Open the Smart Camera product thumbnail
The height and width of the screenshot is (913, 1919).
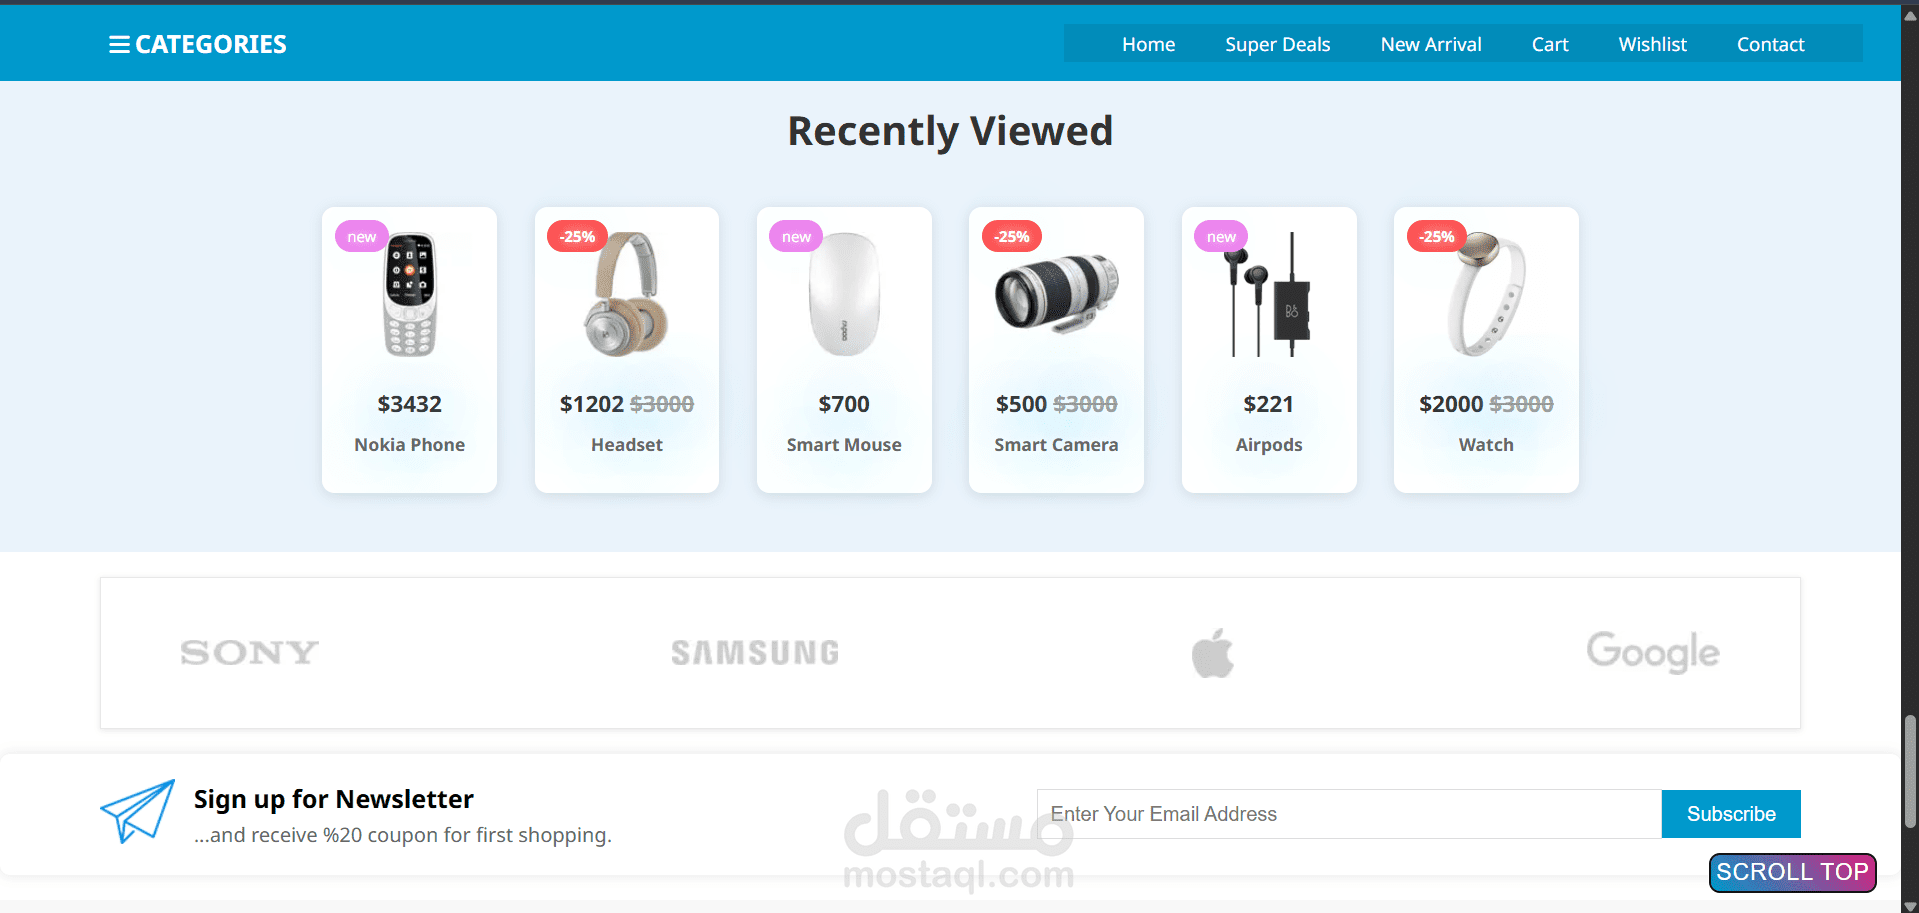(1056, 293)
